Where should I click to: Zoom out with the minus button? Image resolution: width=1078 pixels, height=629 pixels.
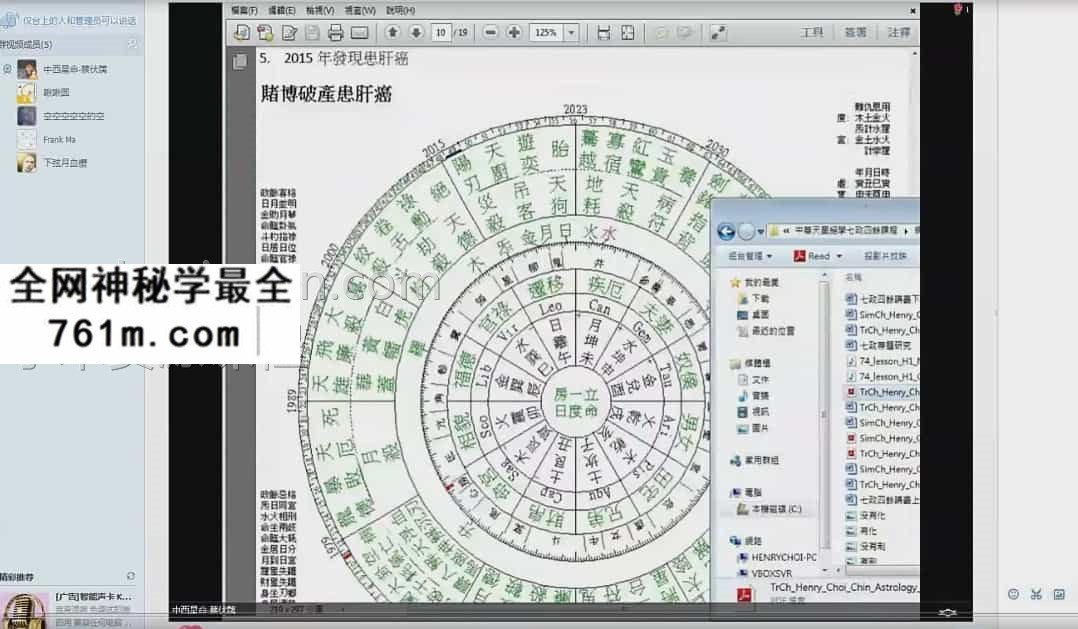tap(490, 32)
